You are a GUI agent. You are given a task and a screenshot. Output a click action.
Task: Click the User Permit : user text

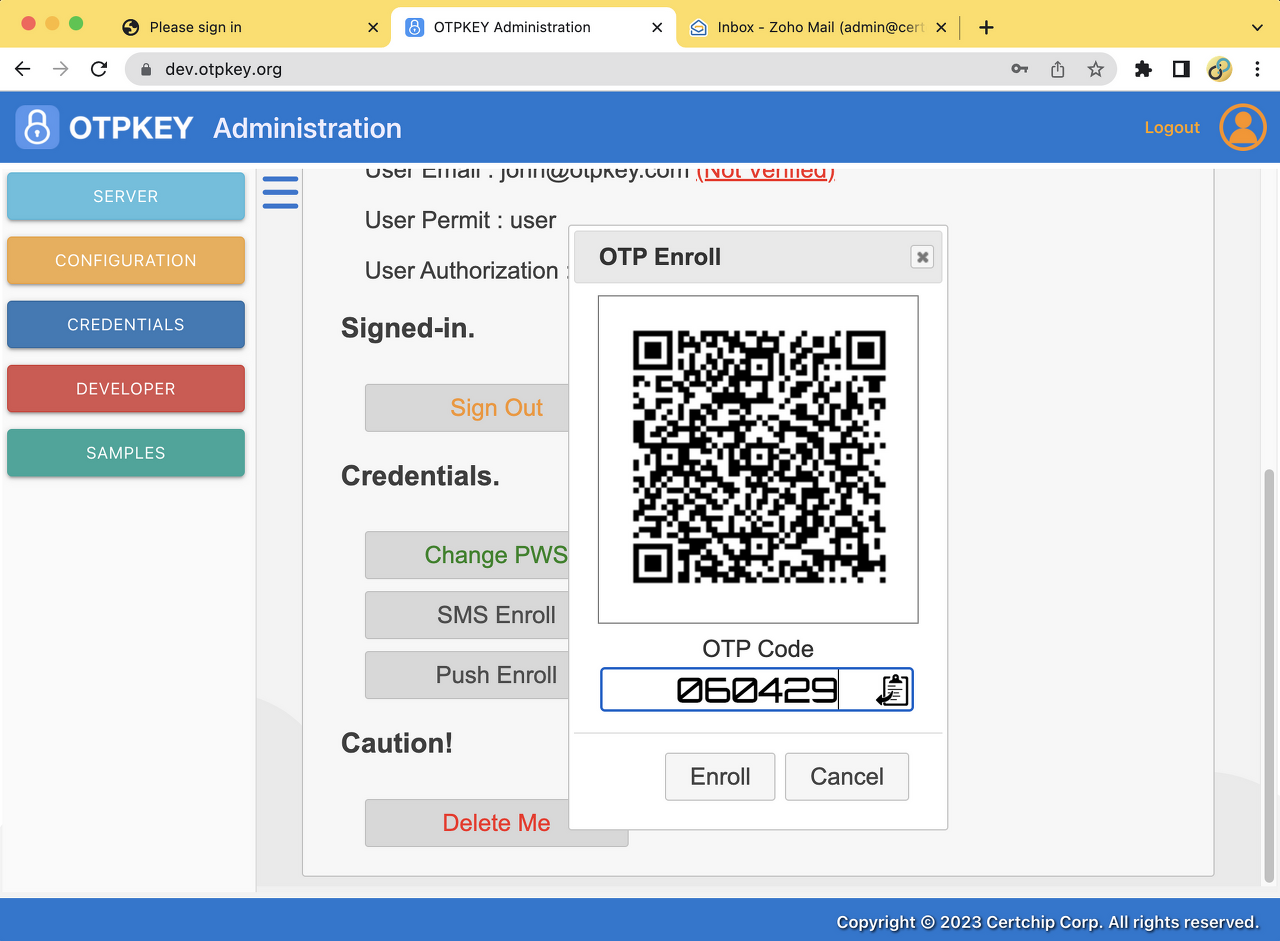tap(460, 220)
